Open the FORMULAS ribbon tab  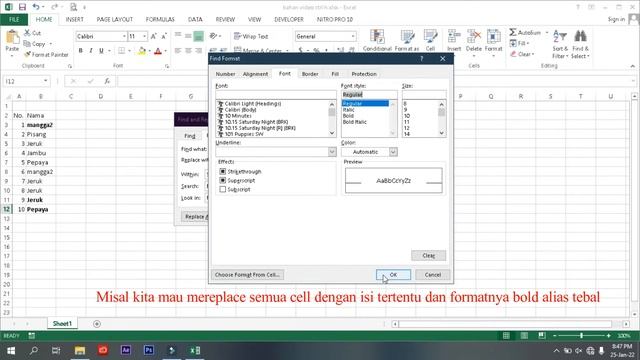coord(160,19)
